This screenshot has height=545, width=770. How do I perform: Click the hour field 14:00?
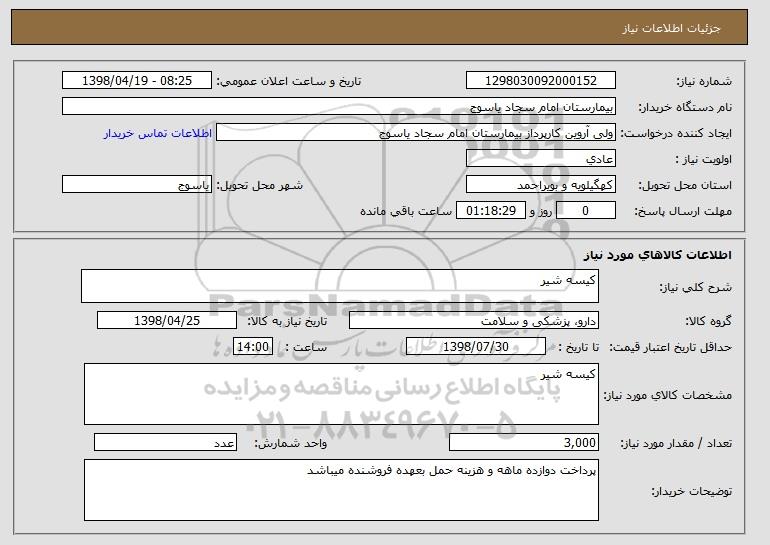click(x=253, y=347)
